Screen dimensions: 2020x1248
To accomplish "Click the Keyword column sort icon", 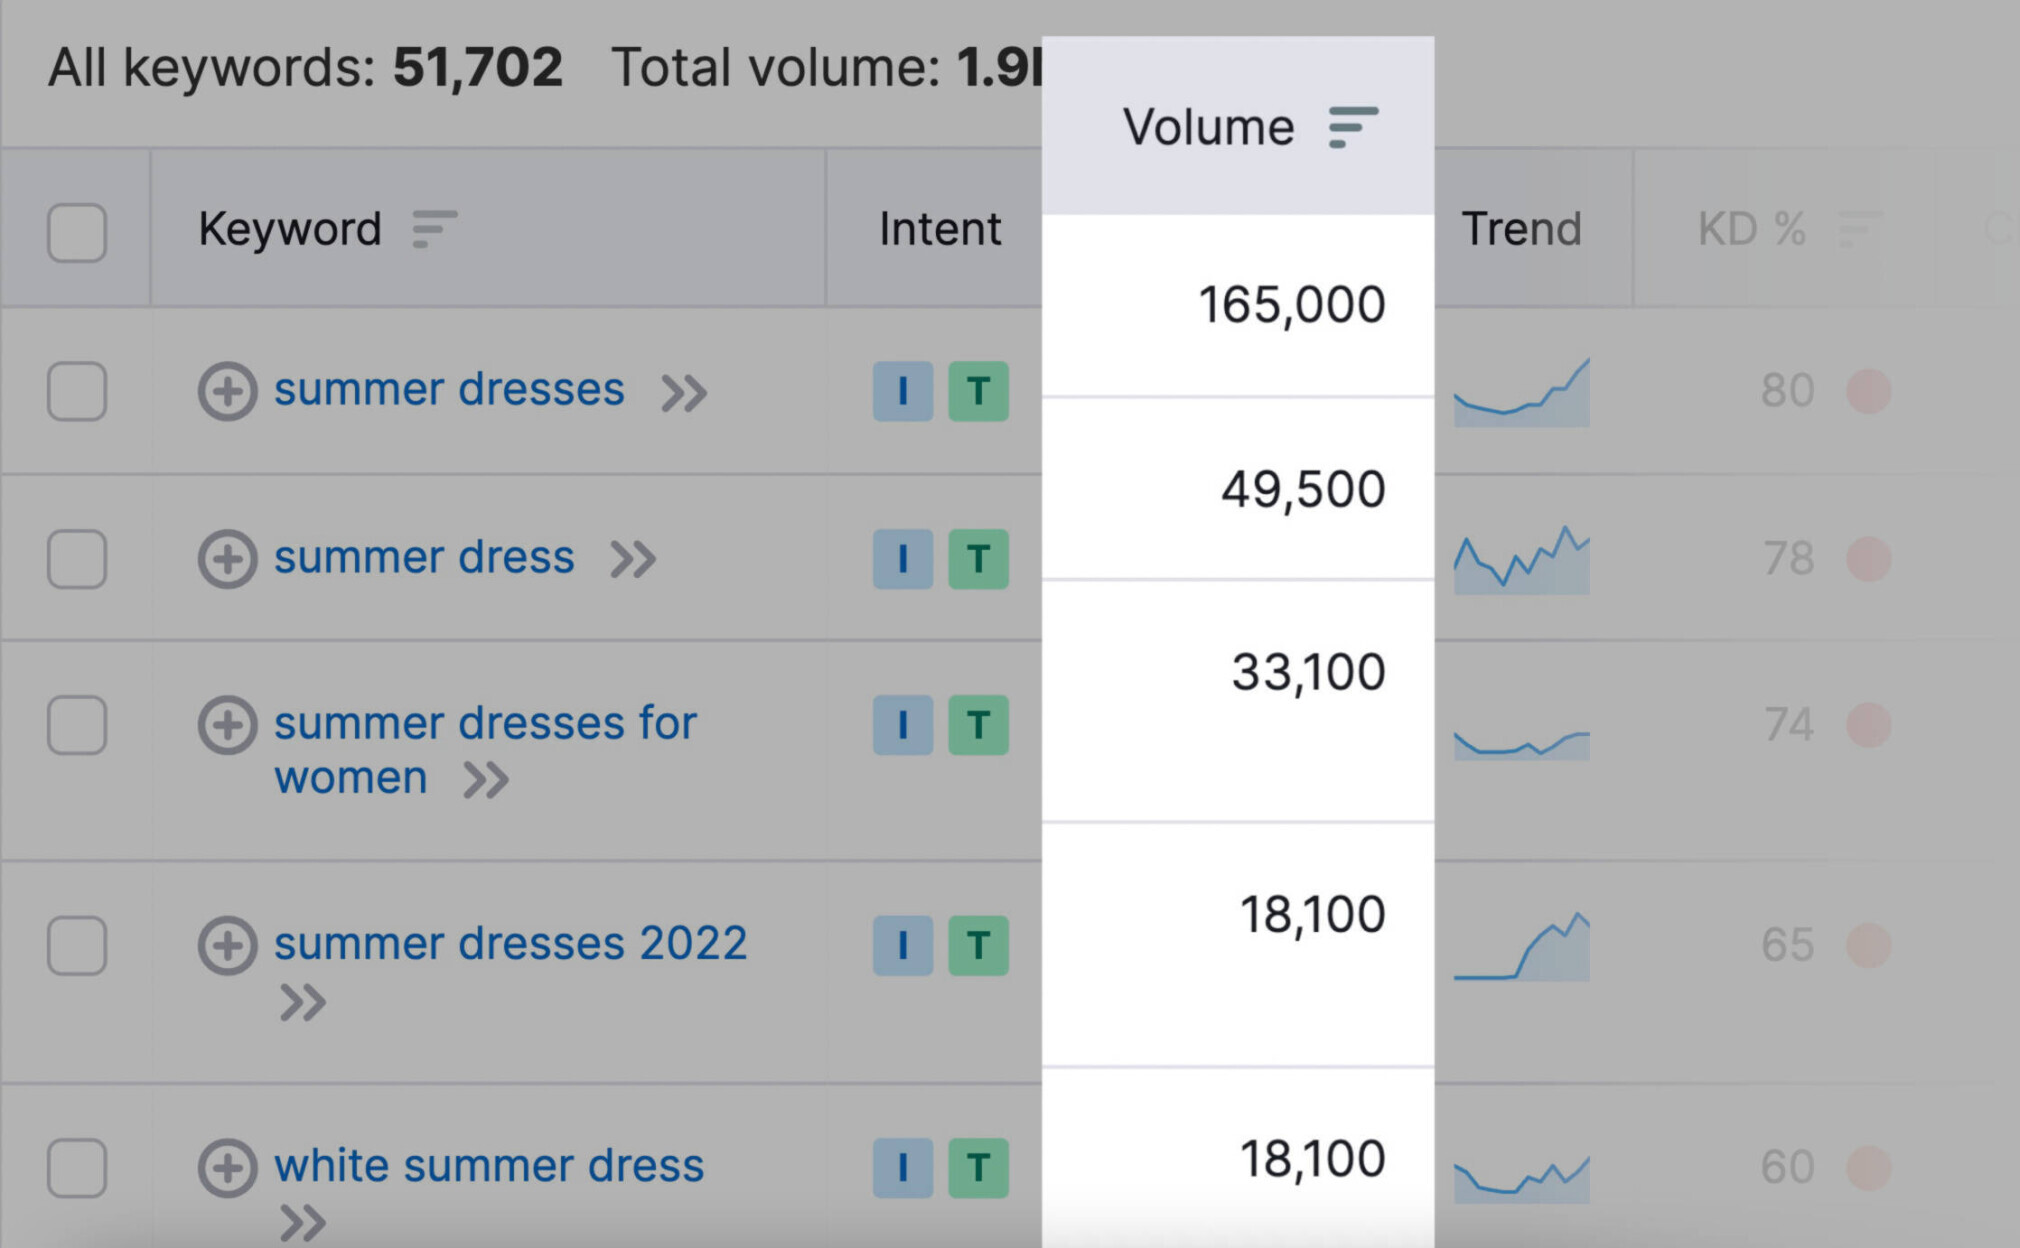I will (434, 229).
